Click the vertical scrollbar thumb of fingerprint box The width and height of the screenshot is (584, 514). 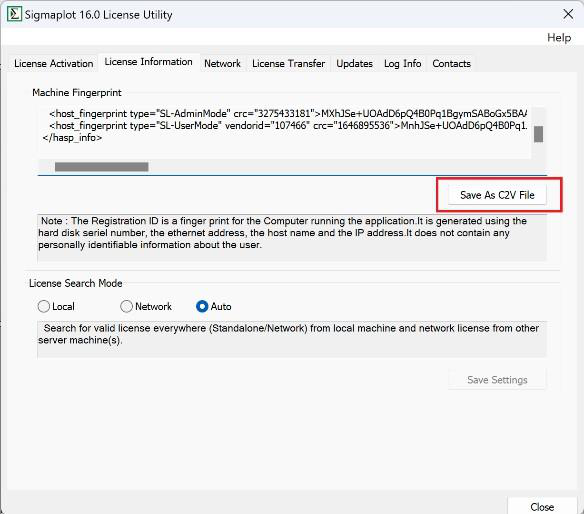point(538,134)
